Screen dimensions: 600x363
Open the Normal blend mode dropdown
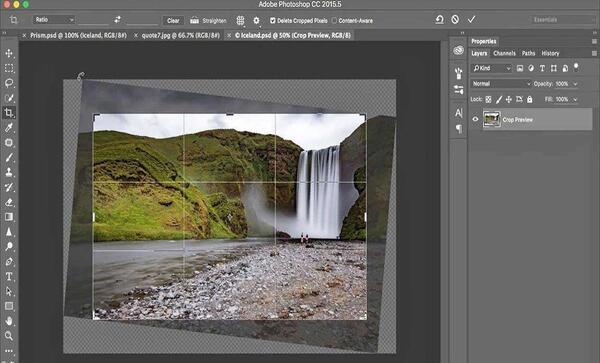(x=501, y=84)
